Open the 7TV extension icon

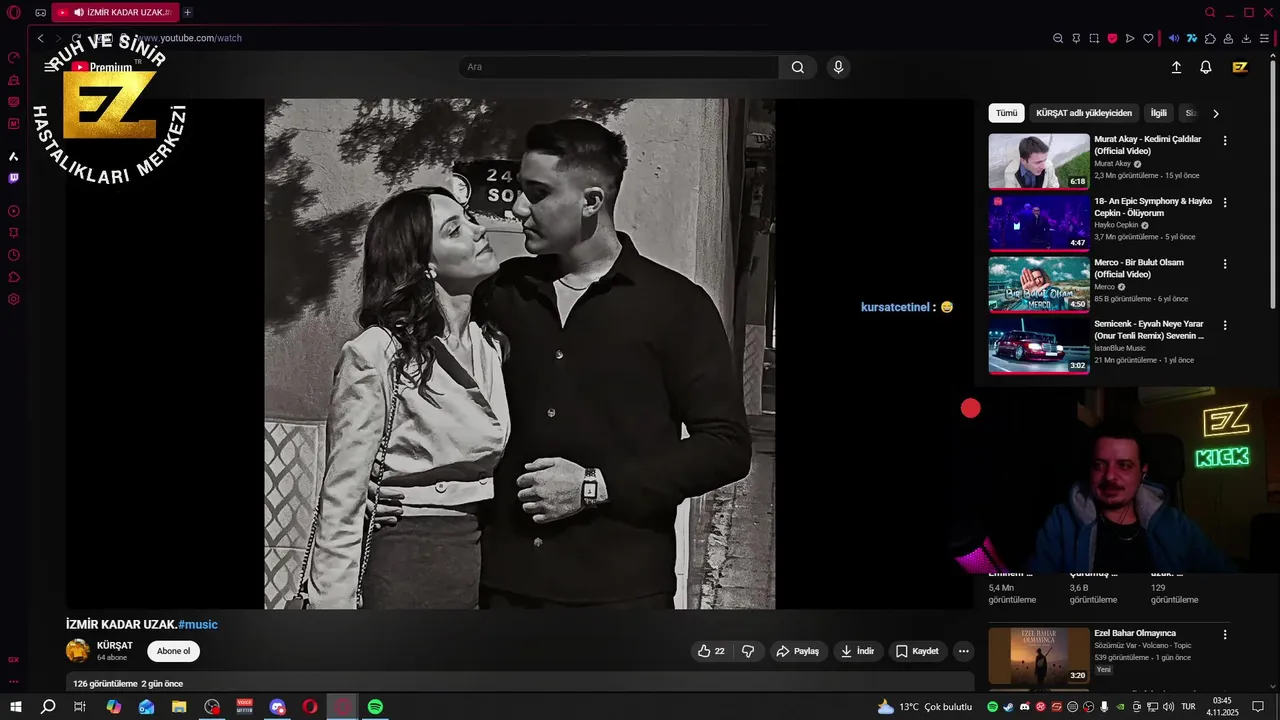point(1192,38)
